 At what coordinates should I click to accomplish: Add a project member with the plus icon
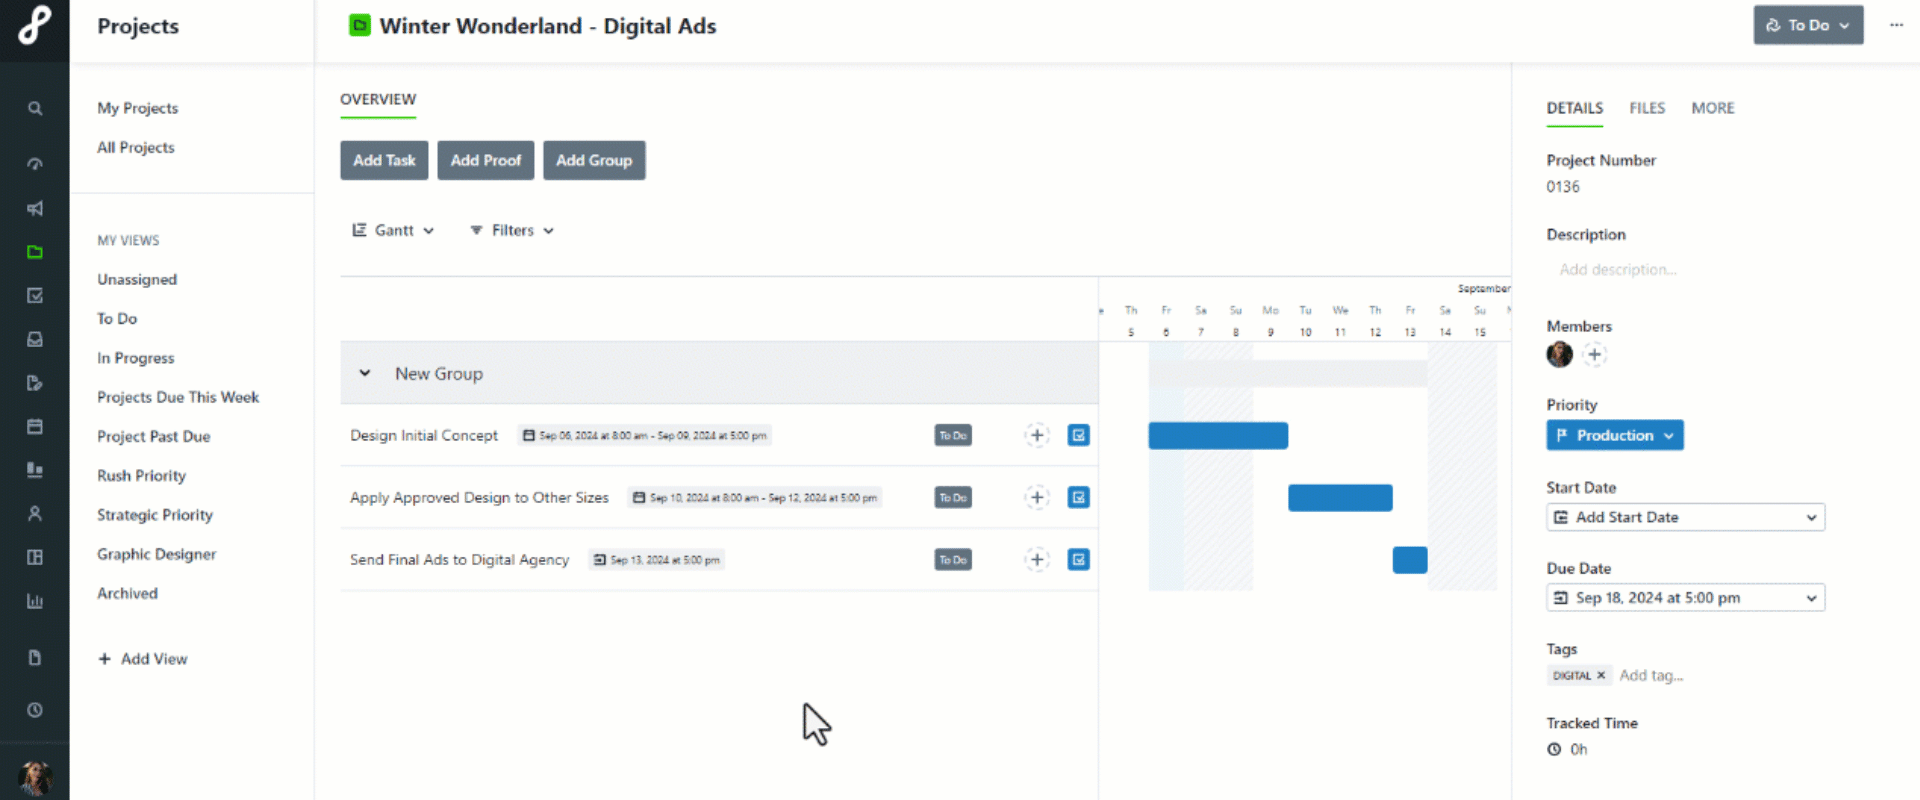pos(1595,354)
